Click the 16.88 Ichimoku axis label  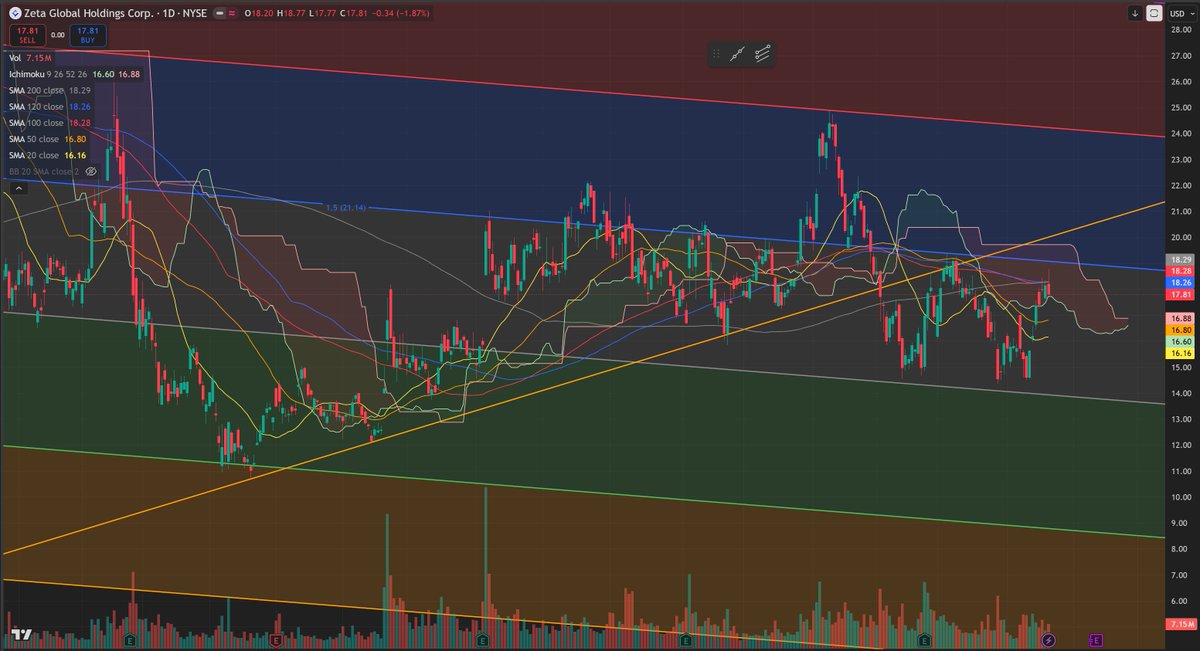1181,317
